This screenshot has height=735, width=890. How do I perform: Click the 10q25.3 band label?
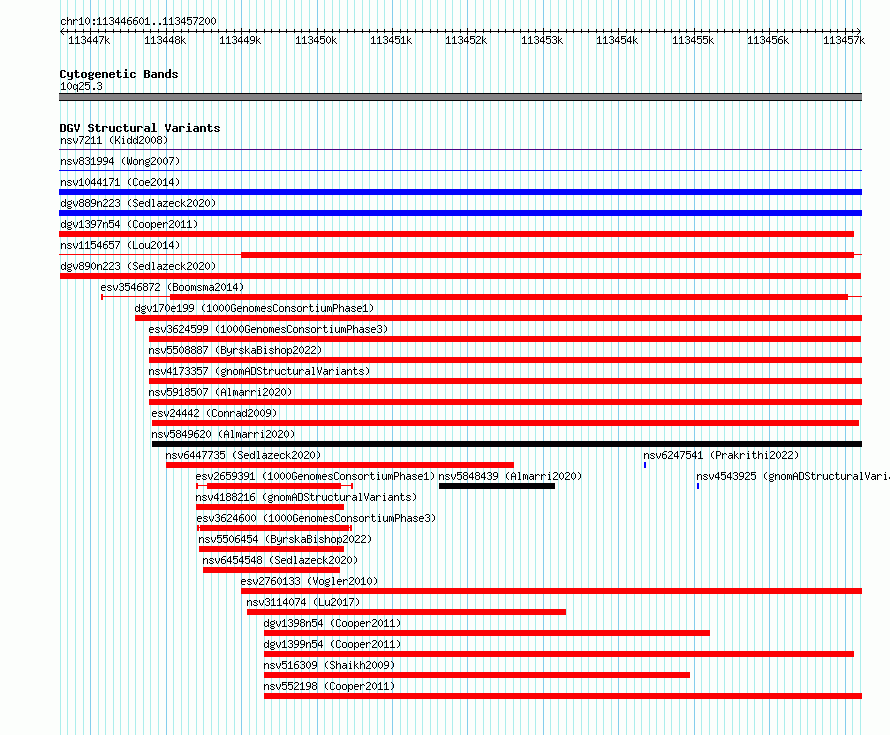81,86
